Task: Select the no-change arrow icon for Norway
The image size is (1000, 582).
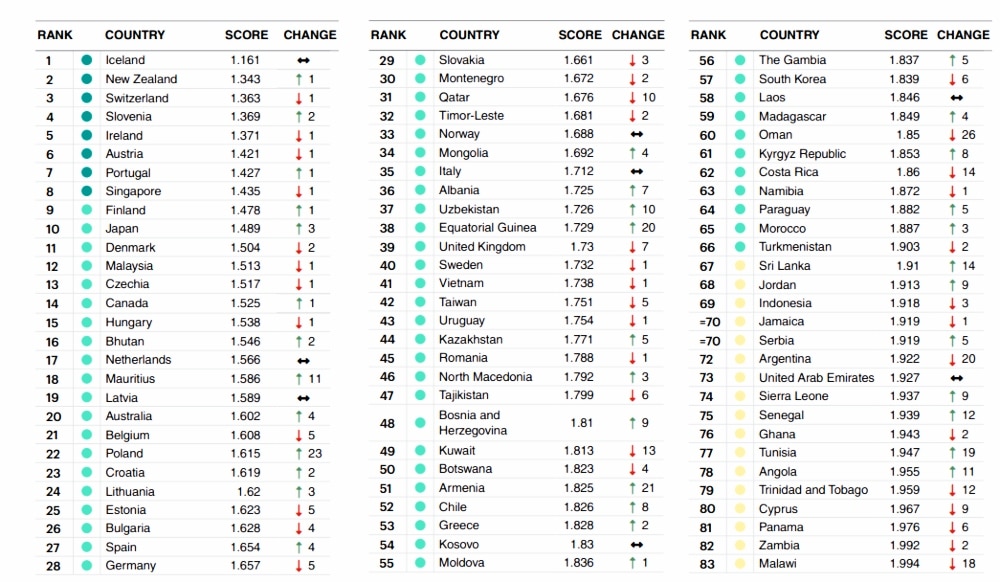Action: [x=636, y=134]
